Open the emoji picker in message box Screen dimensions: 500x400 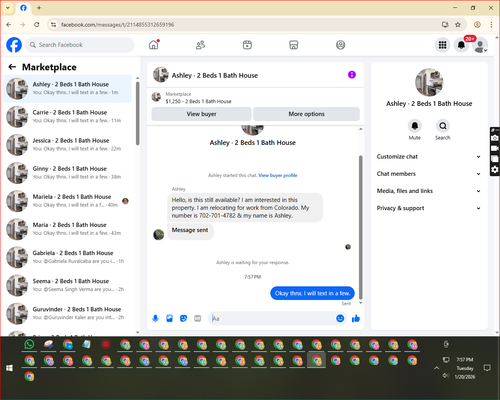coord(340,318)
